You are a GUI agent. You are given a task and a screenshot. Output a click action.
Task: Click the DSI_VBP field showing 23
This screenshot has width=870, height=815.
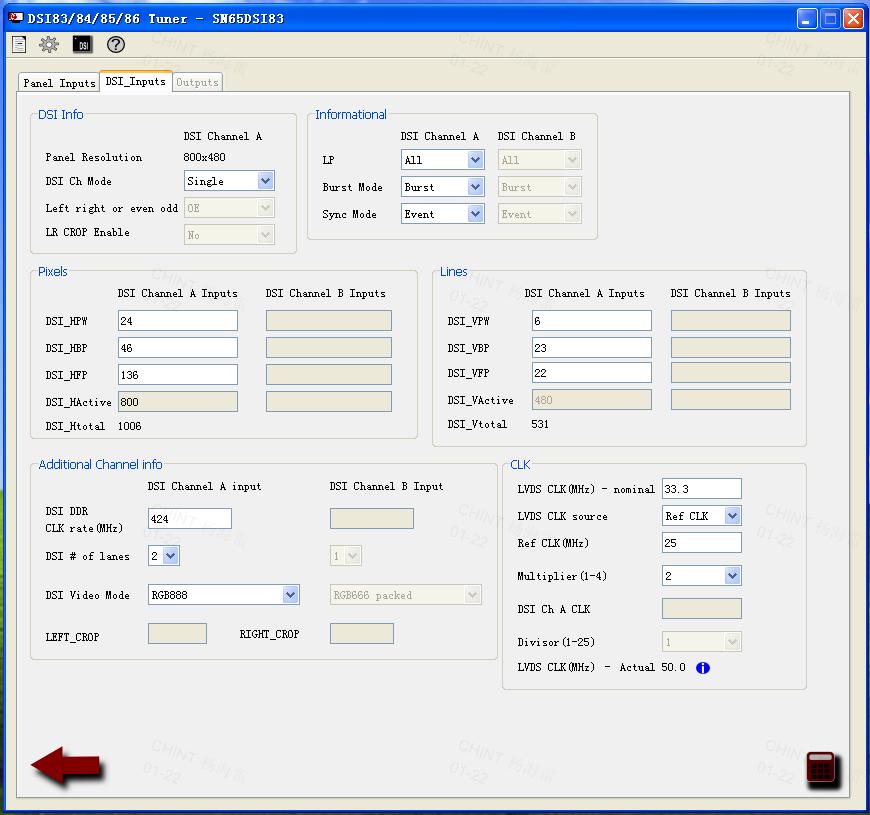(591, 348)
